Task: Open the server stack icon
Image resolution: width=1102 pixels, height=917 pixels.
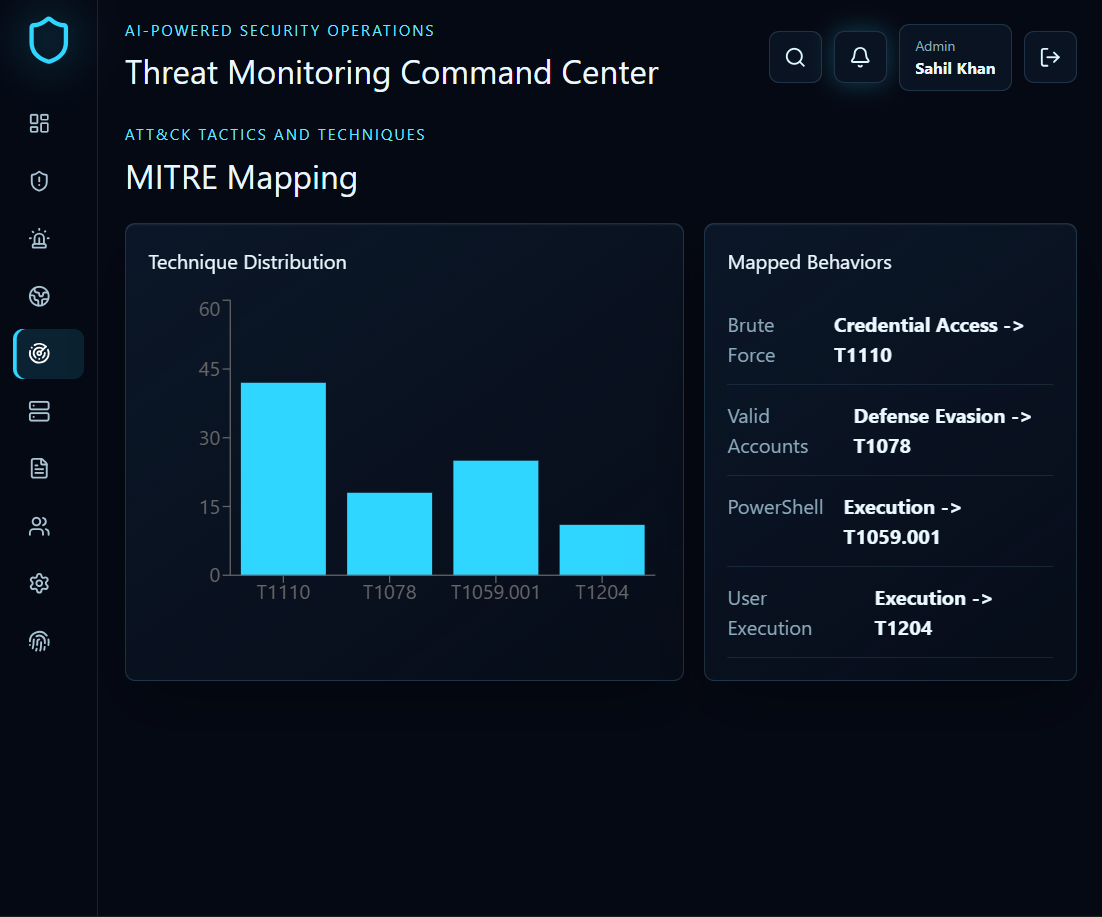Action: click(x=39, y=411)
